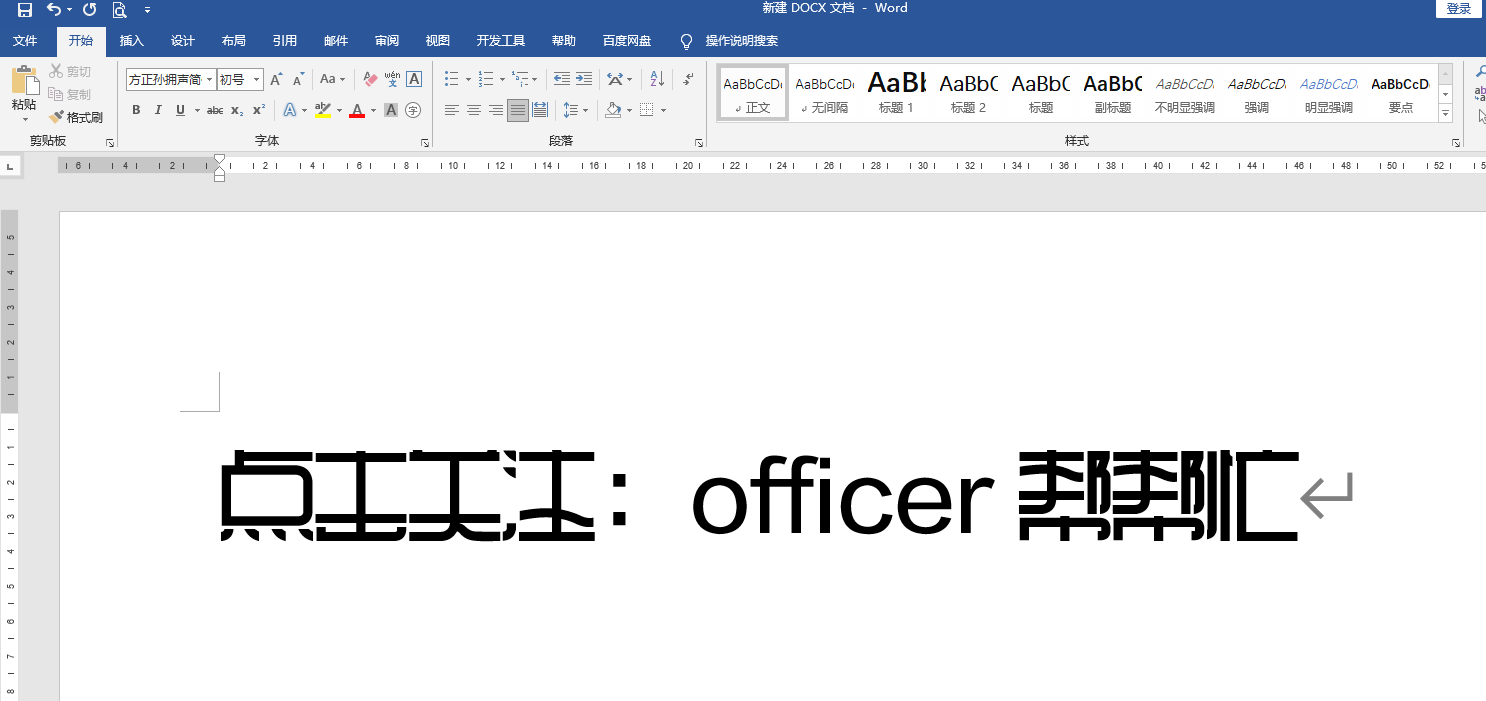Click the multilevel list icon

coord(520,79)
